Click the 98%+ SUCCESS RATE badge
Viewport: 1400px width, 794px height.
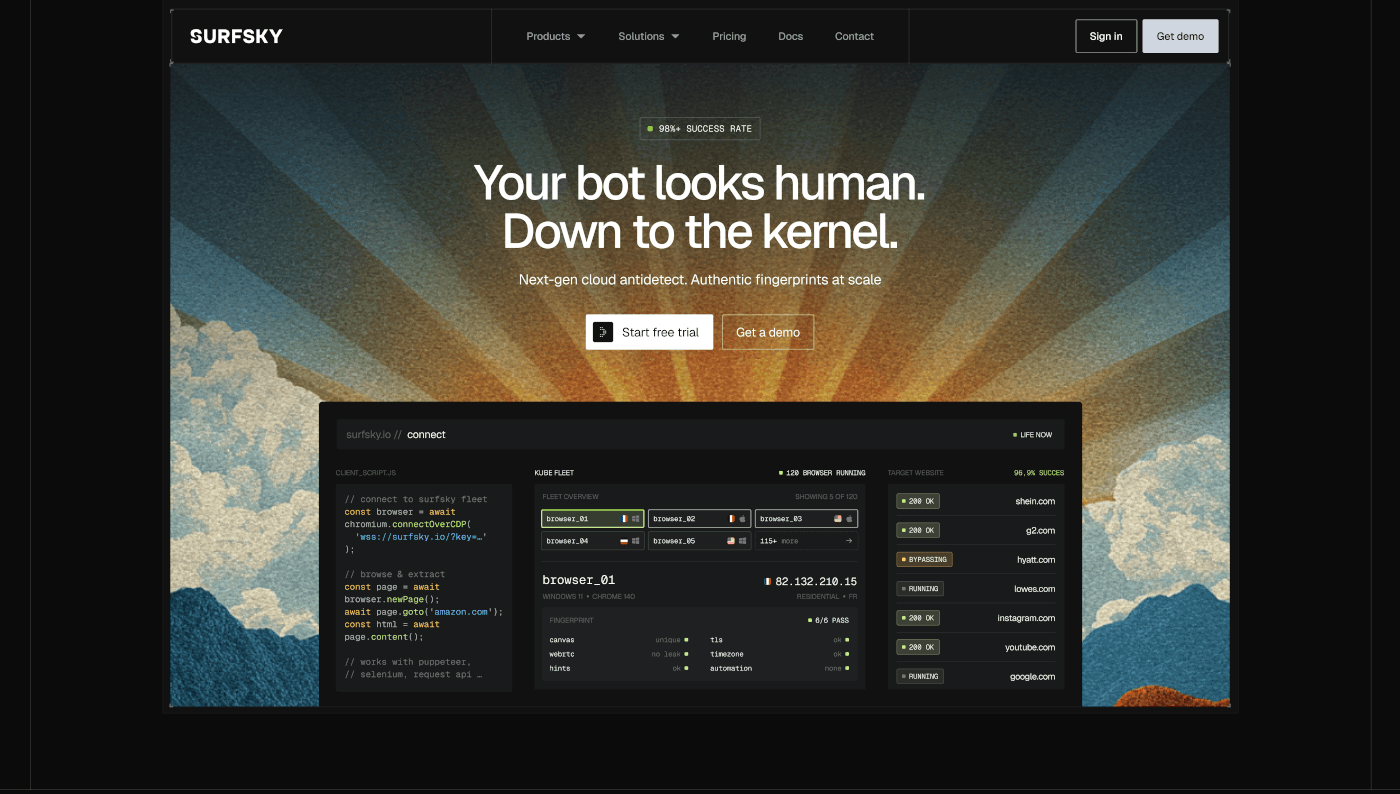700,129
